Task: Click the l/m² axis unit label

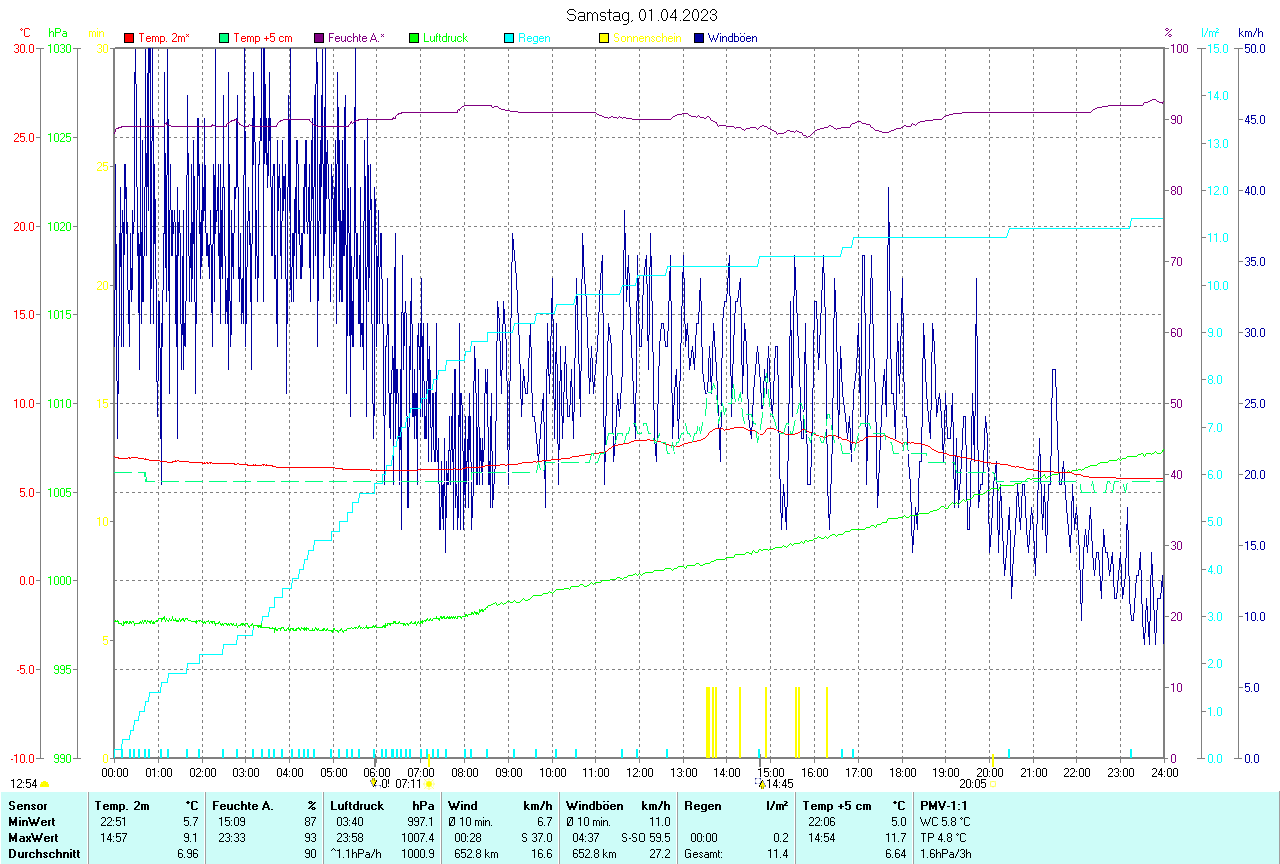Action: click(x=1210, y=33)
